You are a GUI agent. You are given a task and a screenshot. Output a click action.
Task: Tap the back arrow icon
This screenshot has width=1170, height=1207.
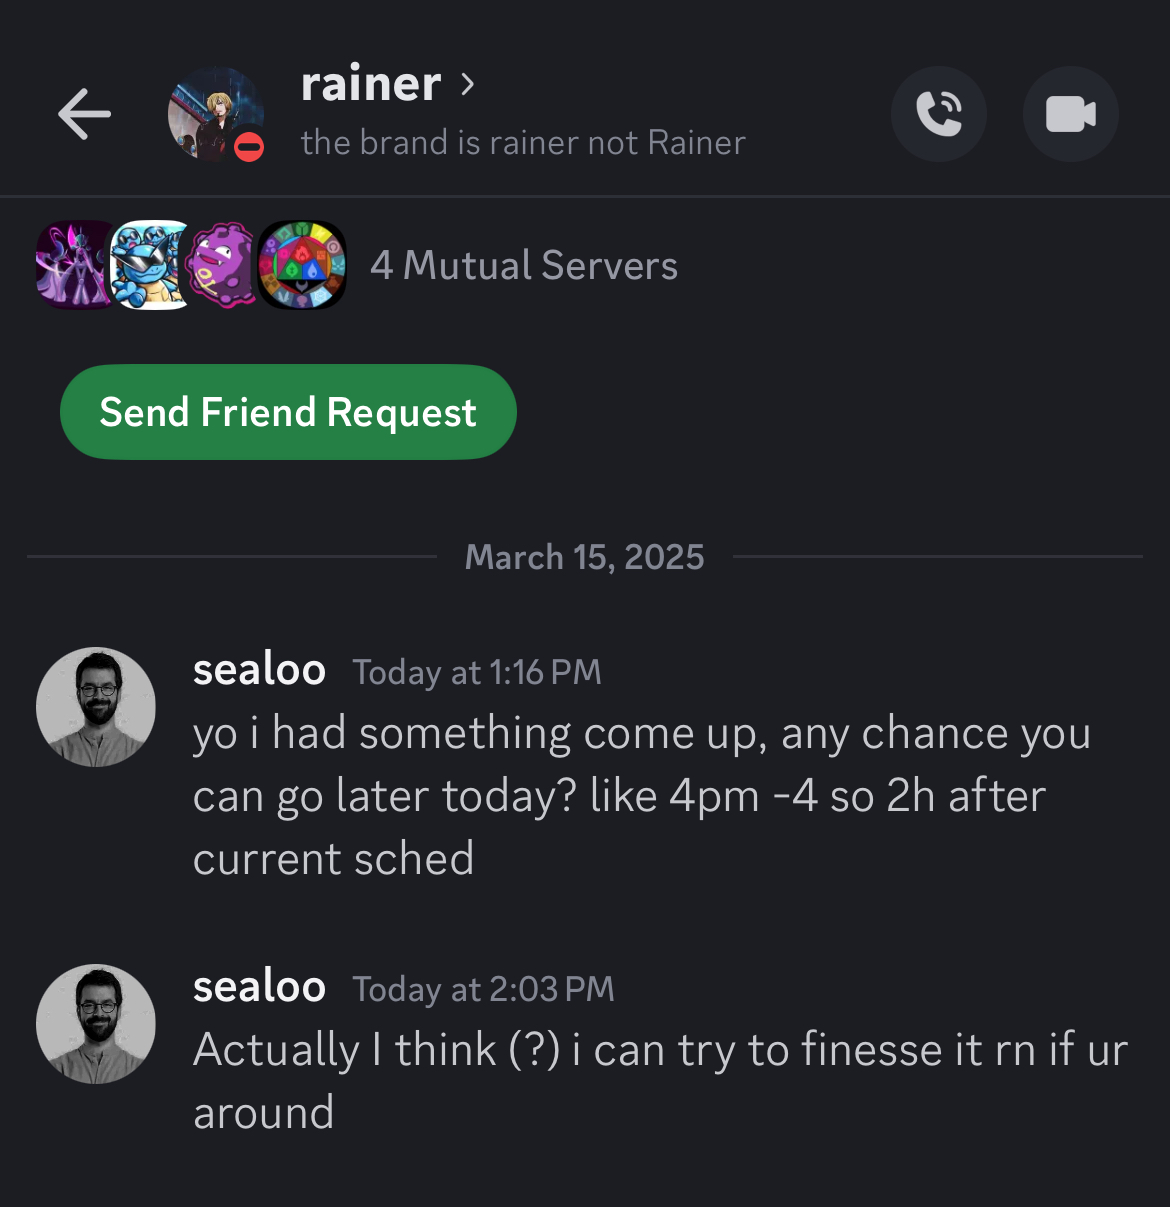pos(84,113)
